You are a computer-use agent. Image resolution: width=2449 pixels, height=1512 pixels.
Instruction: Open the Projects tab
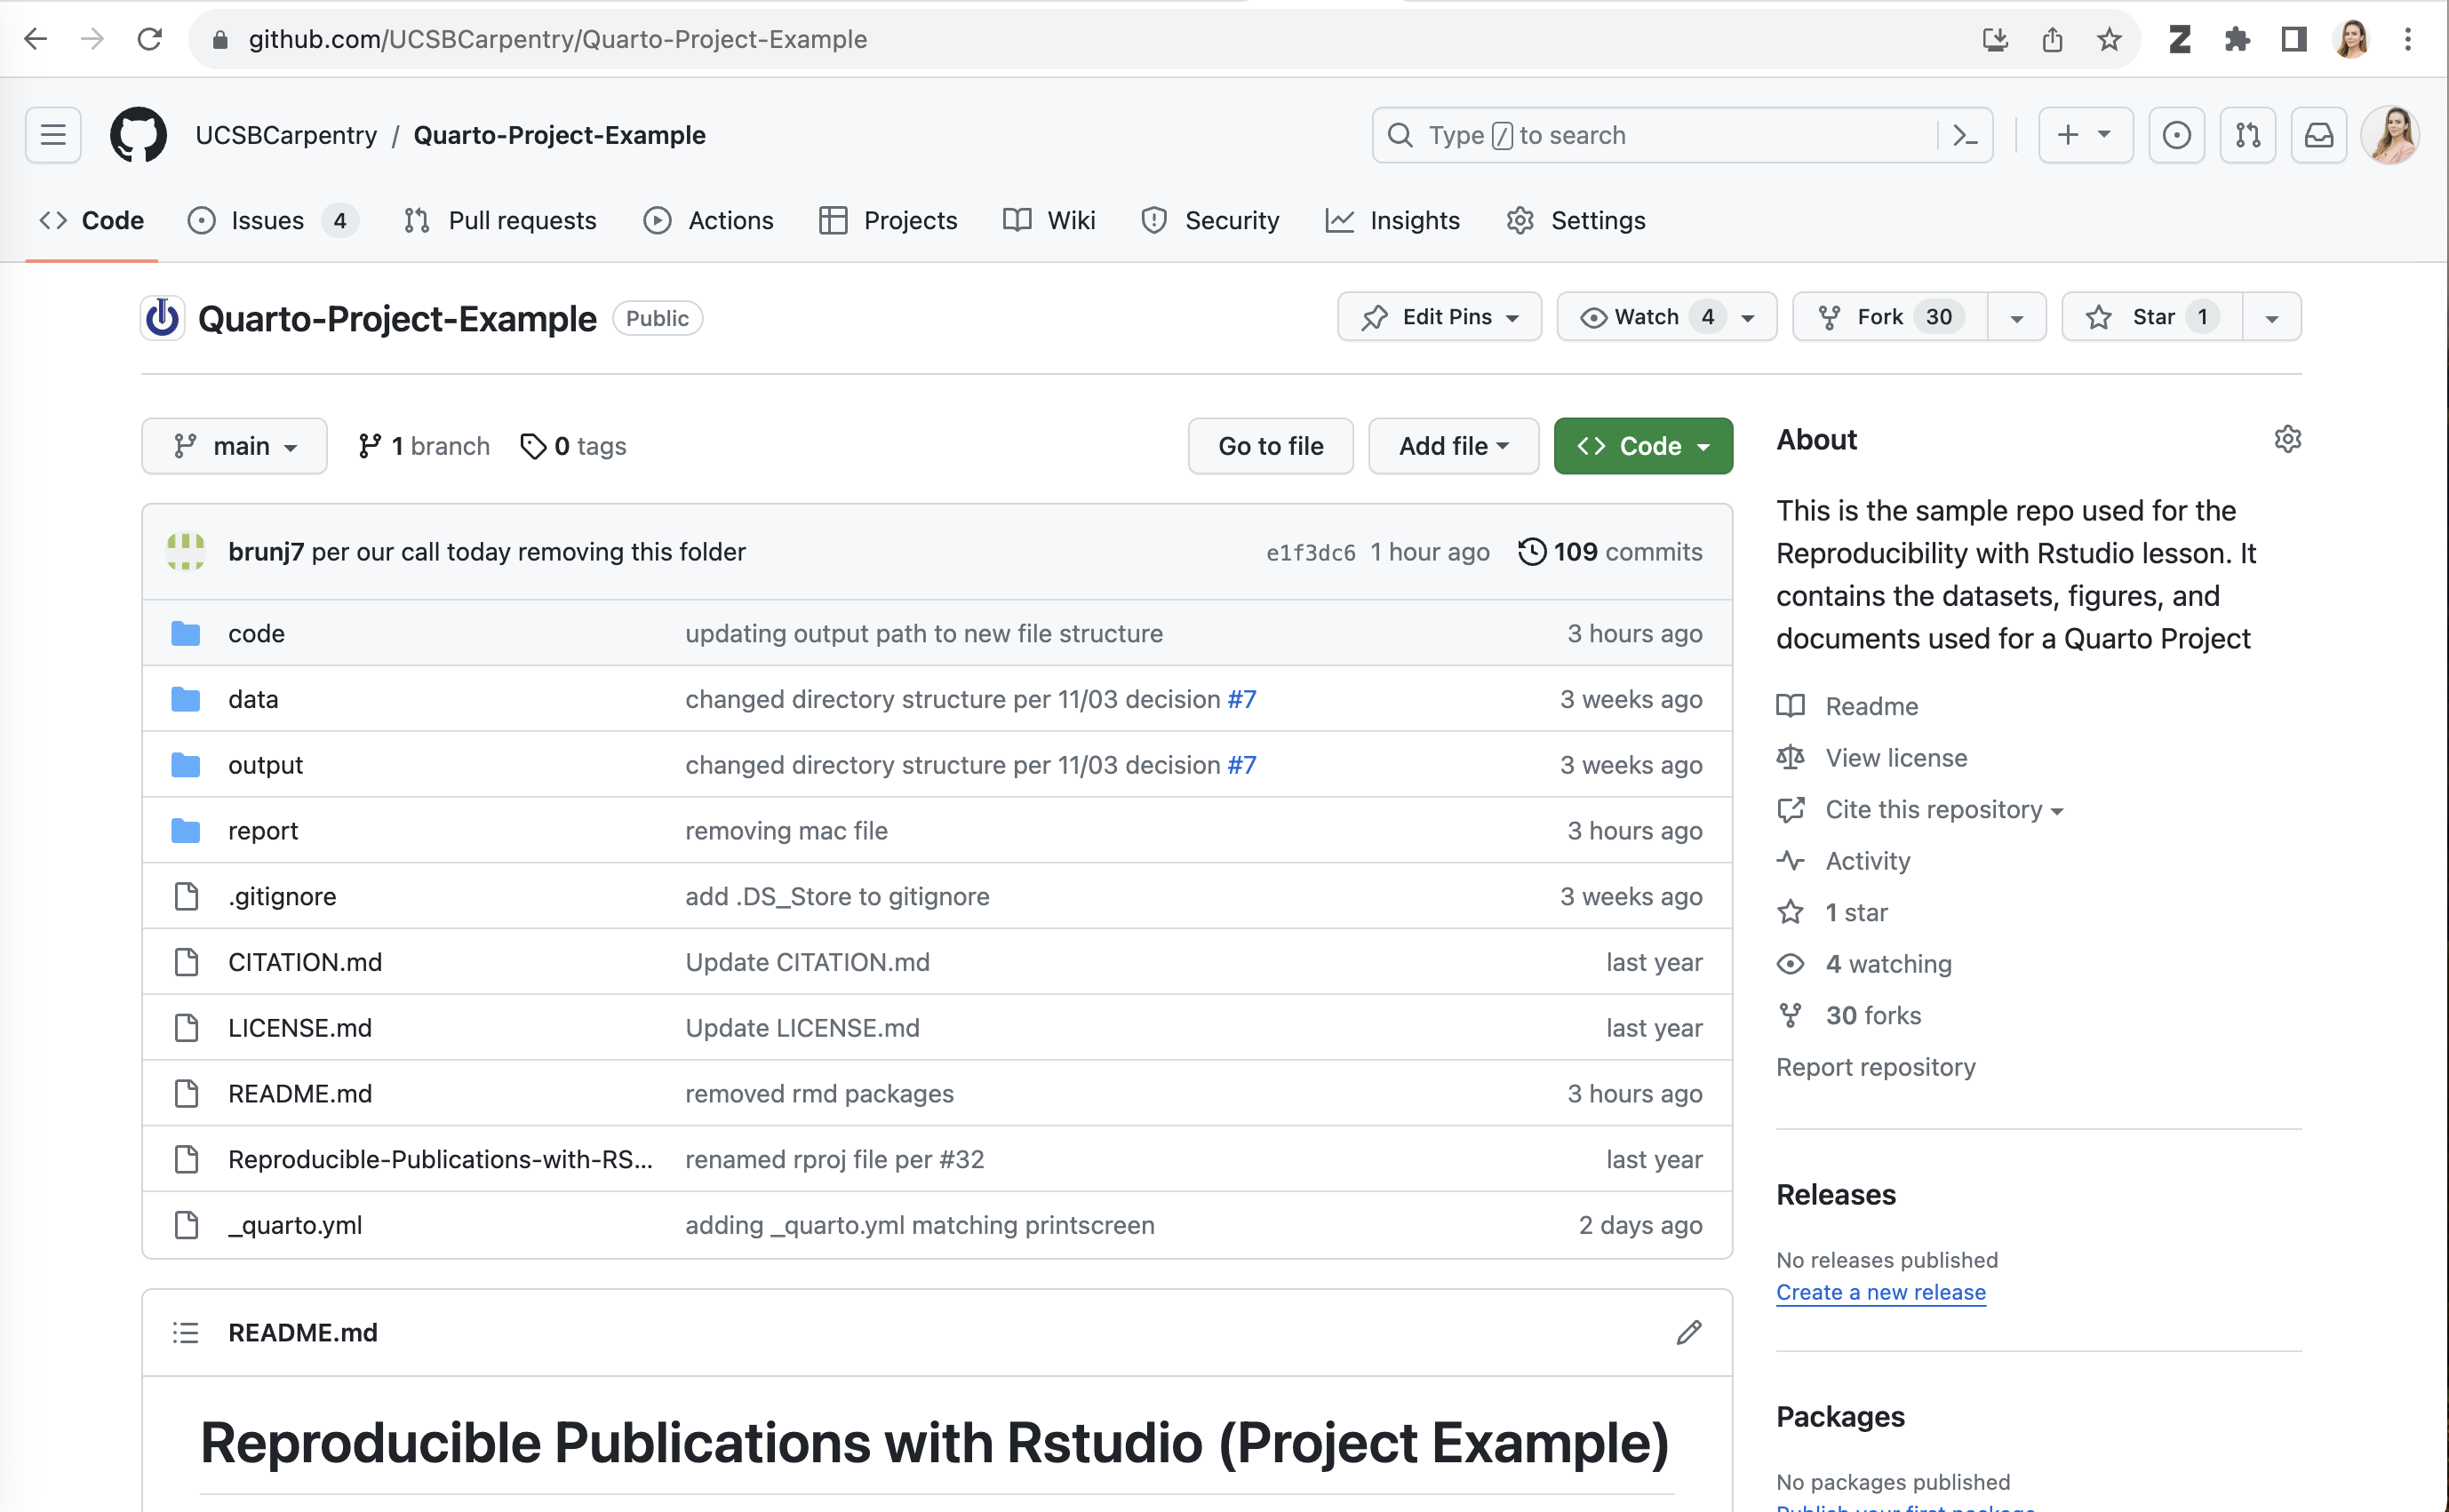tap(887, 220)
